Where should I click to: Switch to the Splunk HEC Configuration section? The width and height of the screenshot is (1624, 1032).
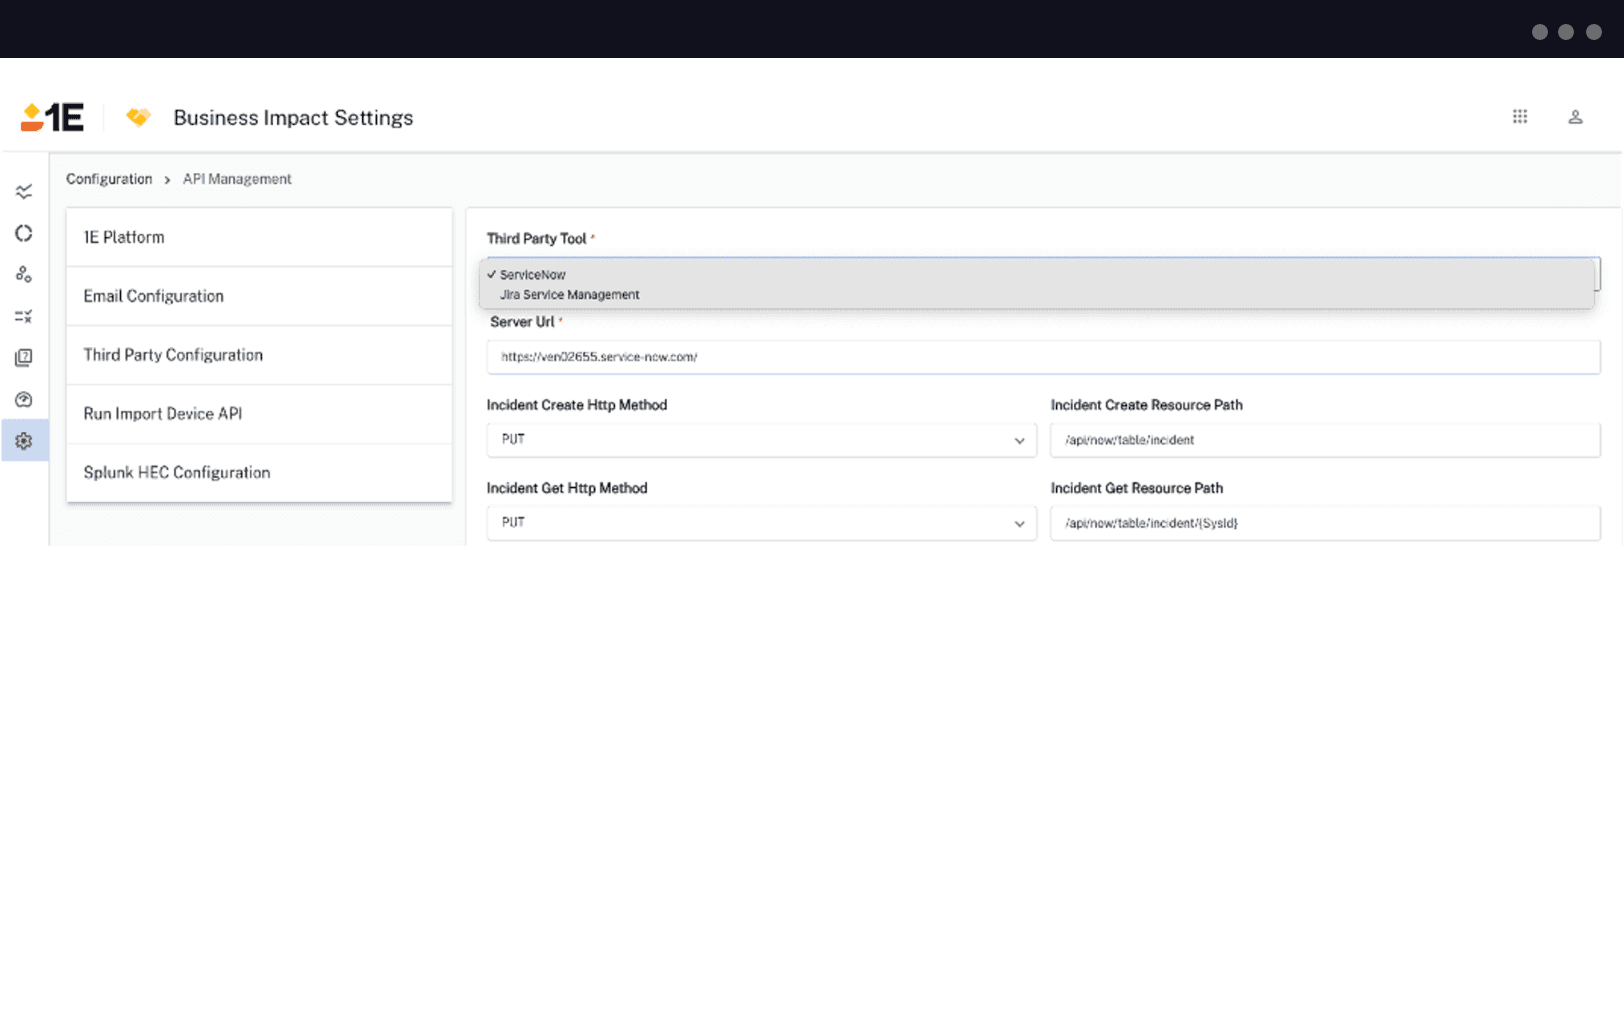pyautogui.click(x=177, y=472)
